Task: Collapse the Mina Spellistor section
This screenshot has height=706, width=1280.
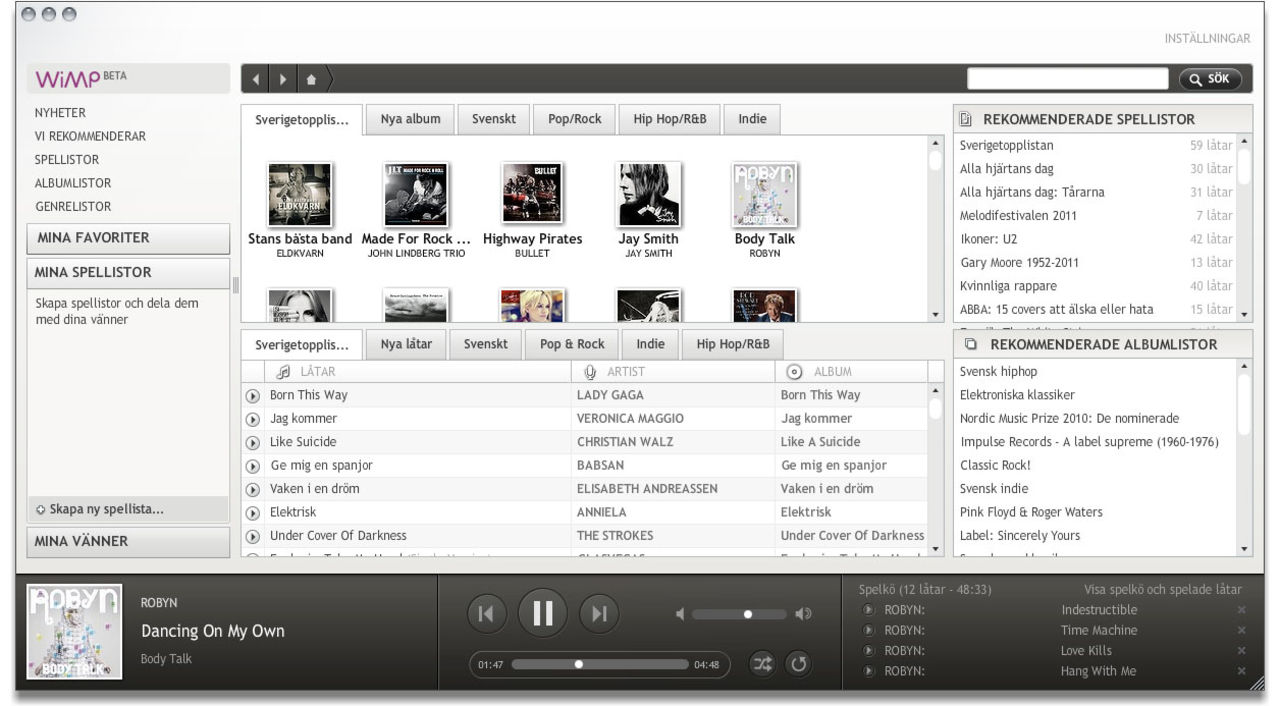Action: tap(128, 272)
